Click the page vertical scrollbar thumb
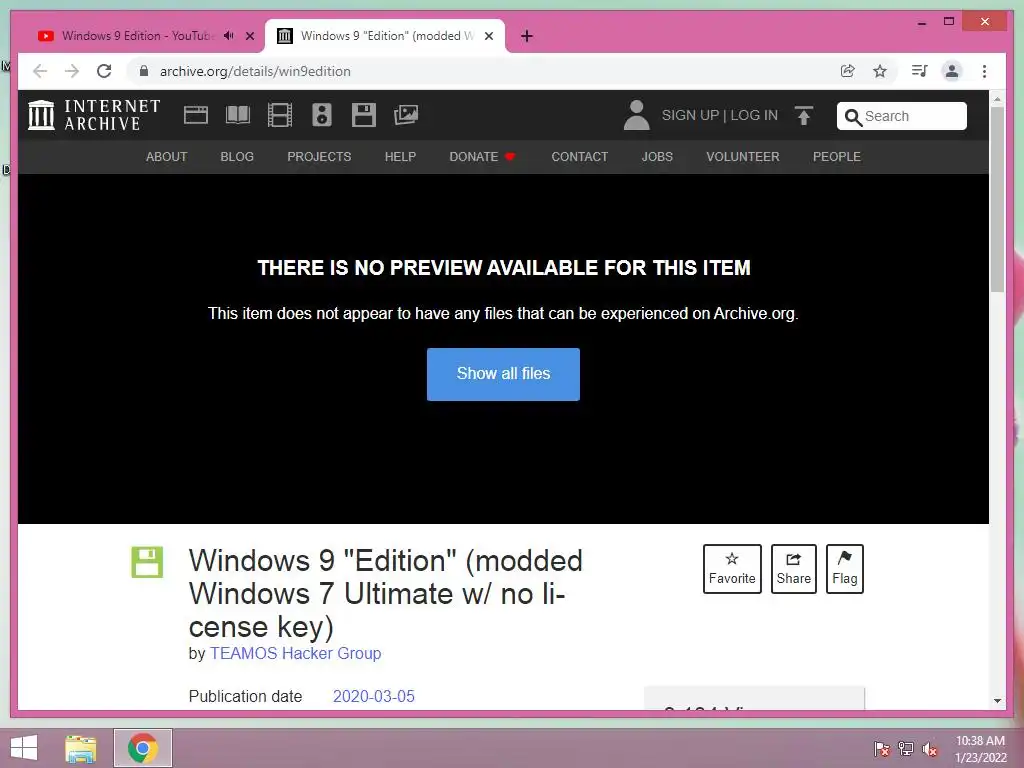 pos(997,199)
